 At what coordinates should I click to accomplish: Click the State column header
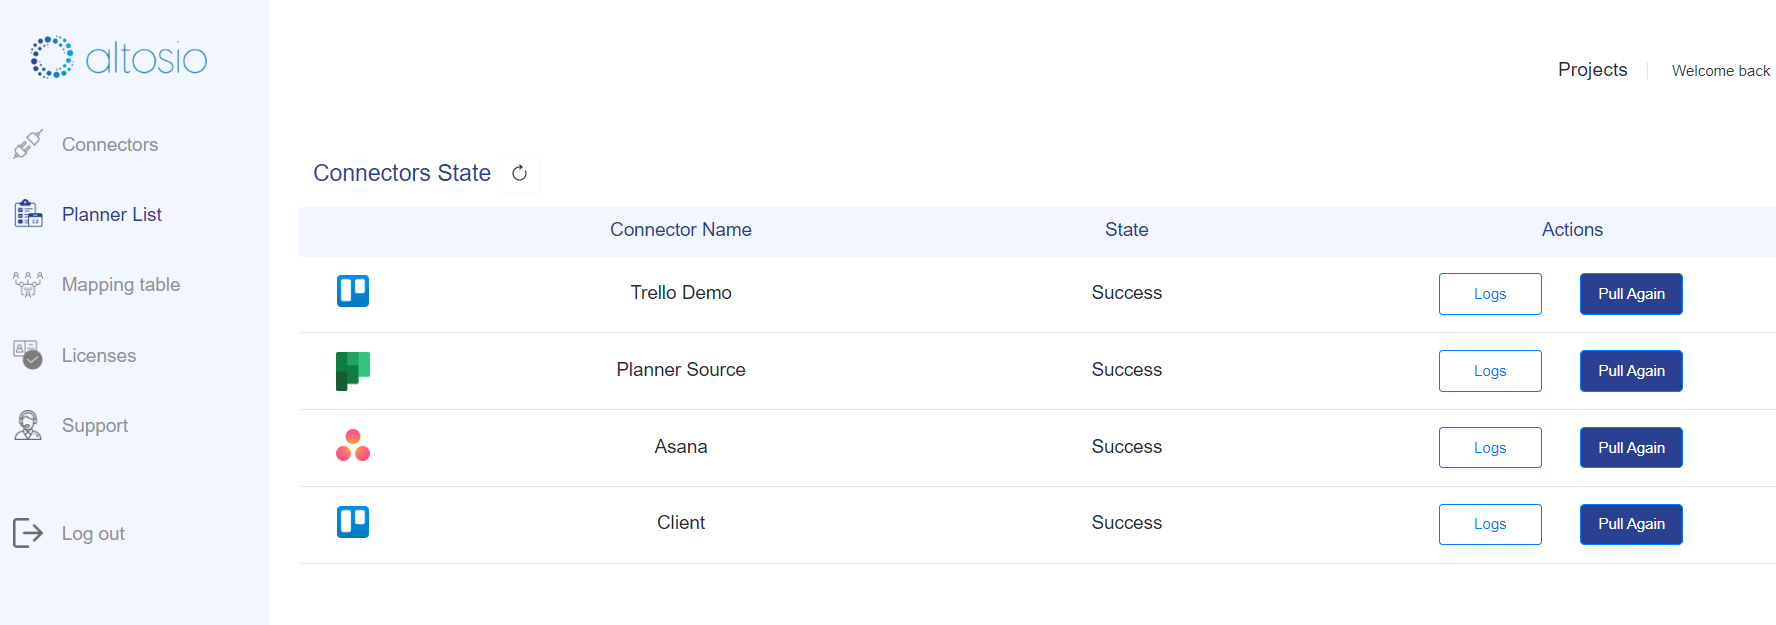(1126, 230)
